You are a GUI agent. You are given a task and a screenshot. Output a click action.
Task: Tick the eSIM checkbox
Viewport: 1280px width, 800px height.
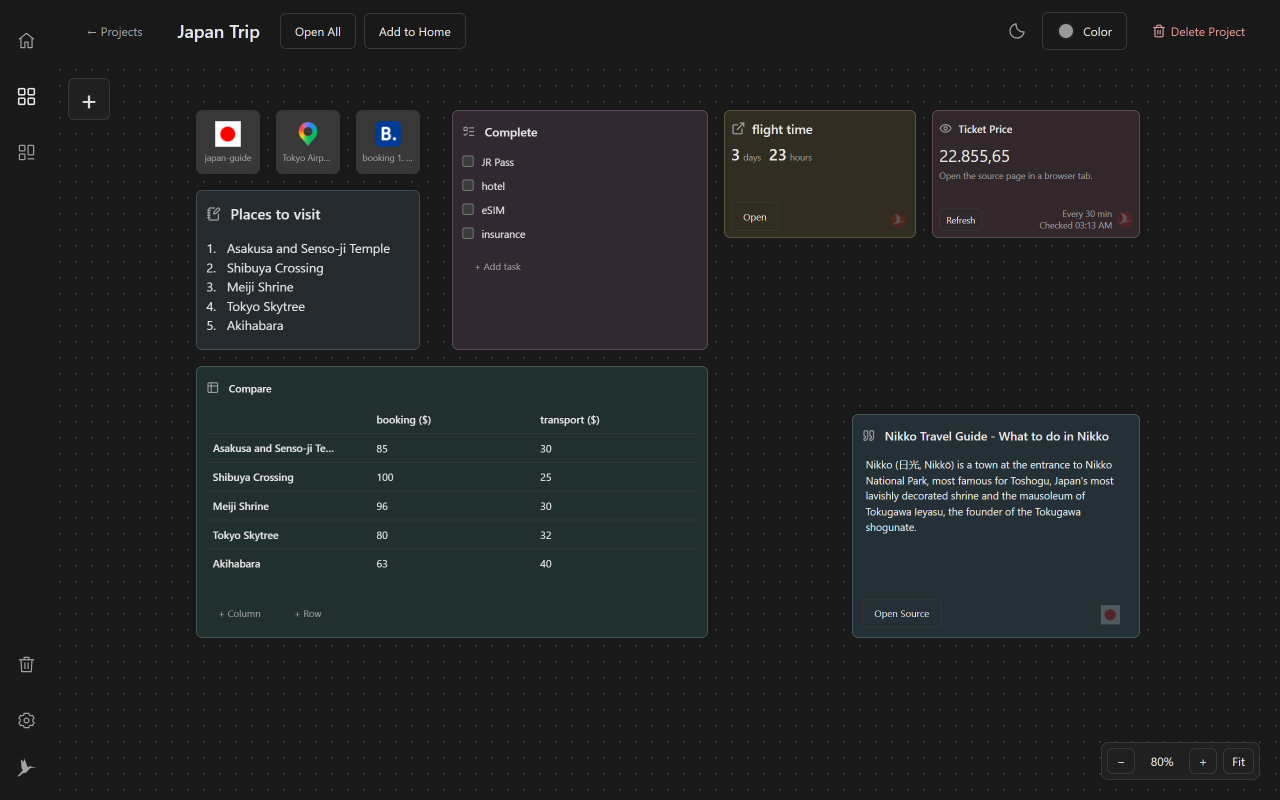click(468, 209)
